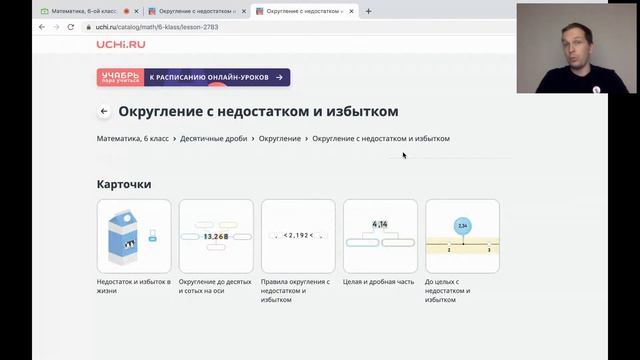640x360 pixels.
Task: Select the active Округление с недостатком tab
Action: [304, 11]
